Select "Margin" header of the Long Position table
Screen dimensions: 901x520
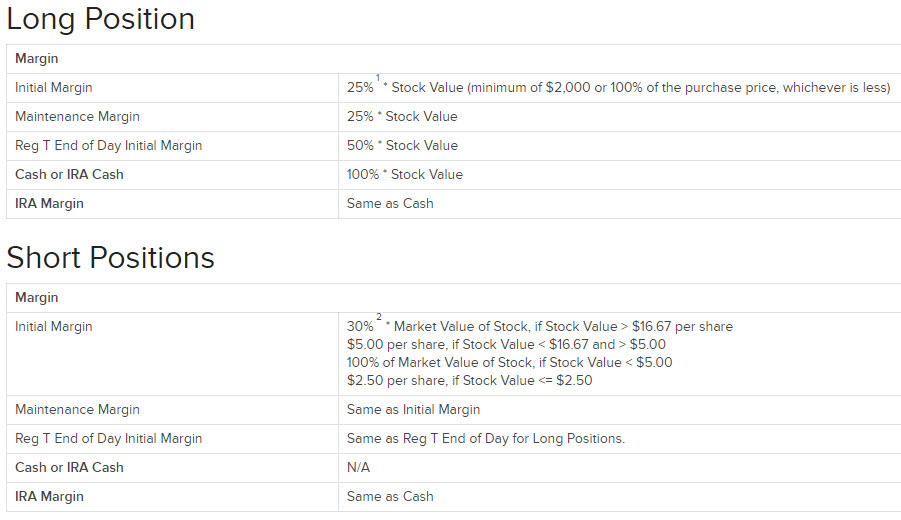point(37,59)
